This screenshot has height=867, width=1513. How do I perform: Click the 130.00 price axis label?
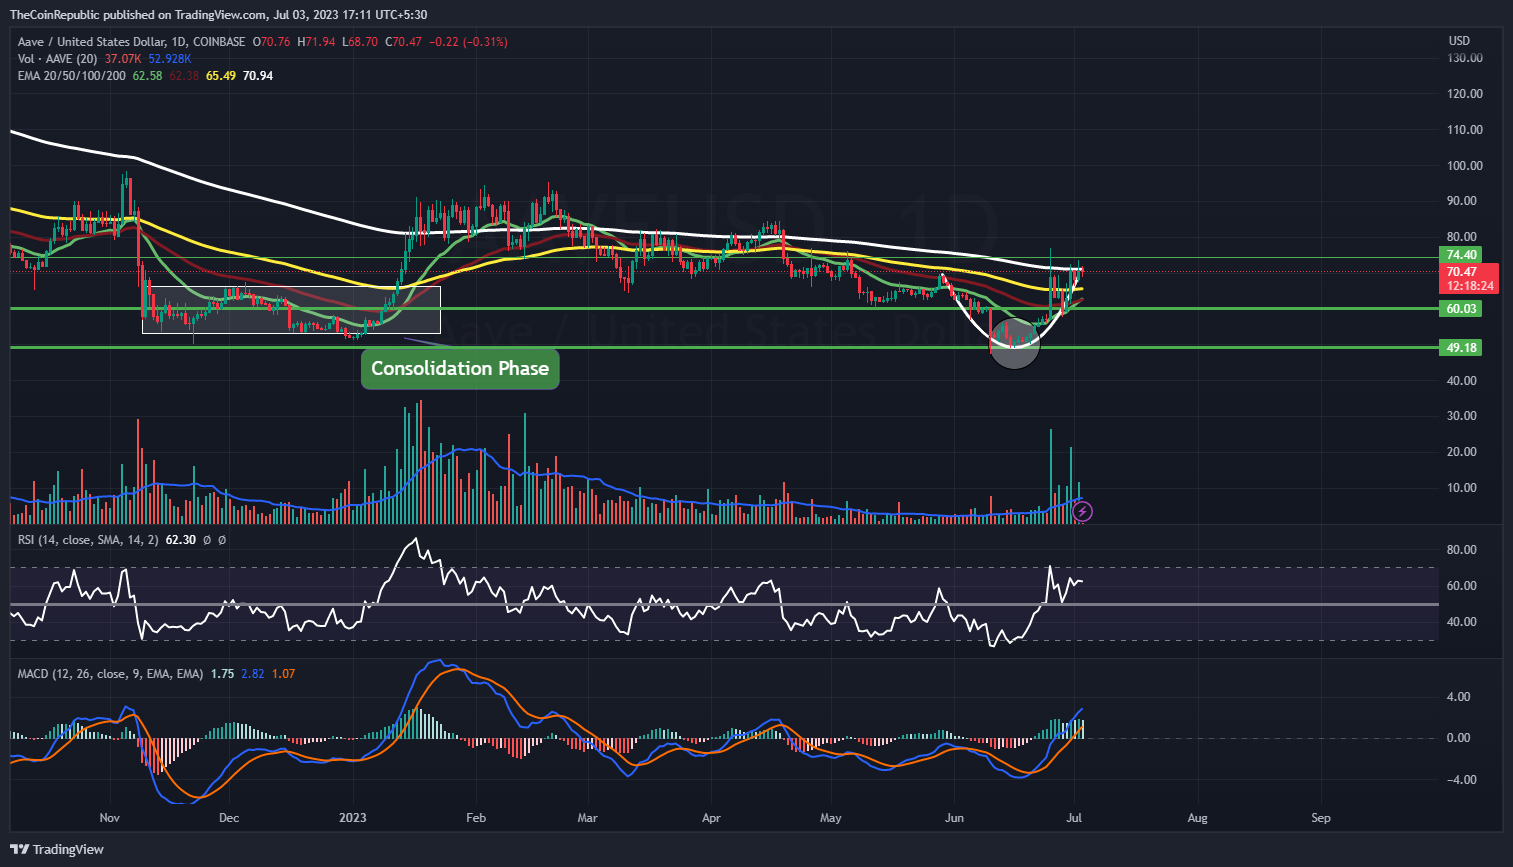coord(1465,58)
